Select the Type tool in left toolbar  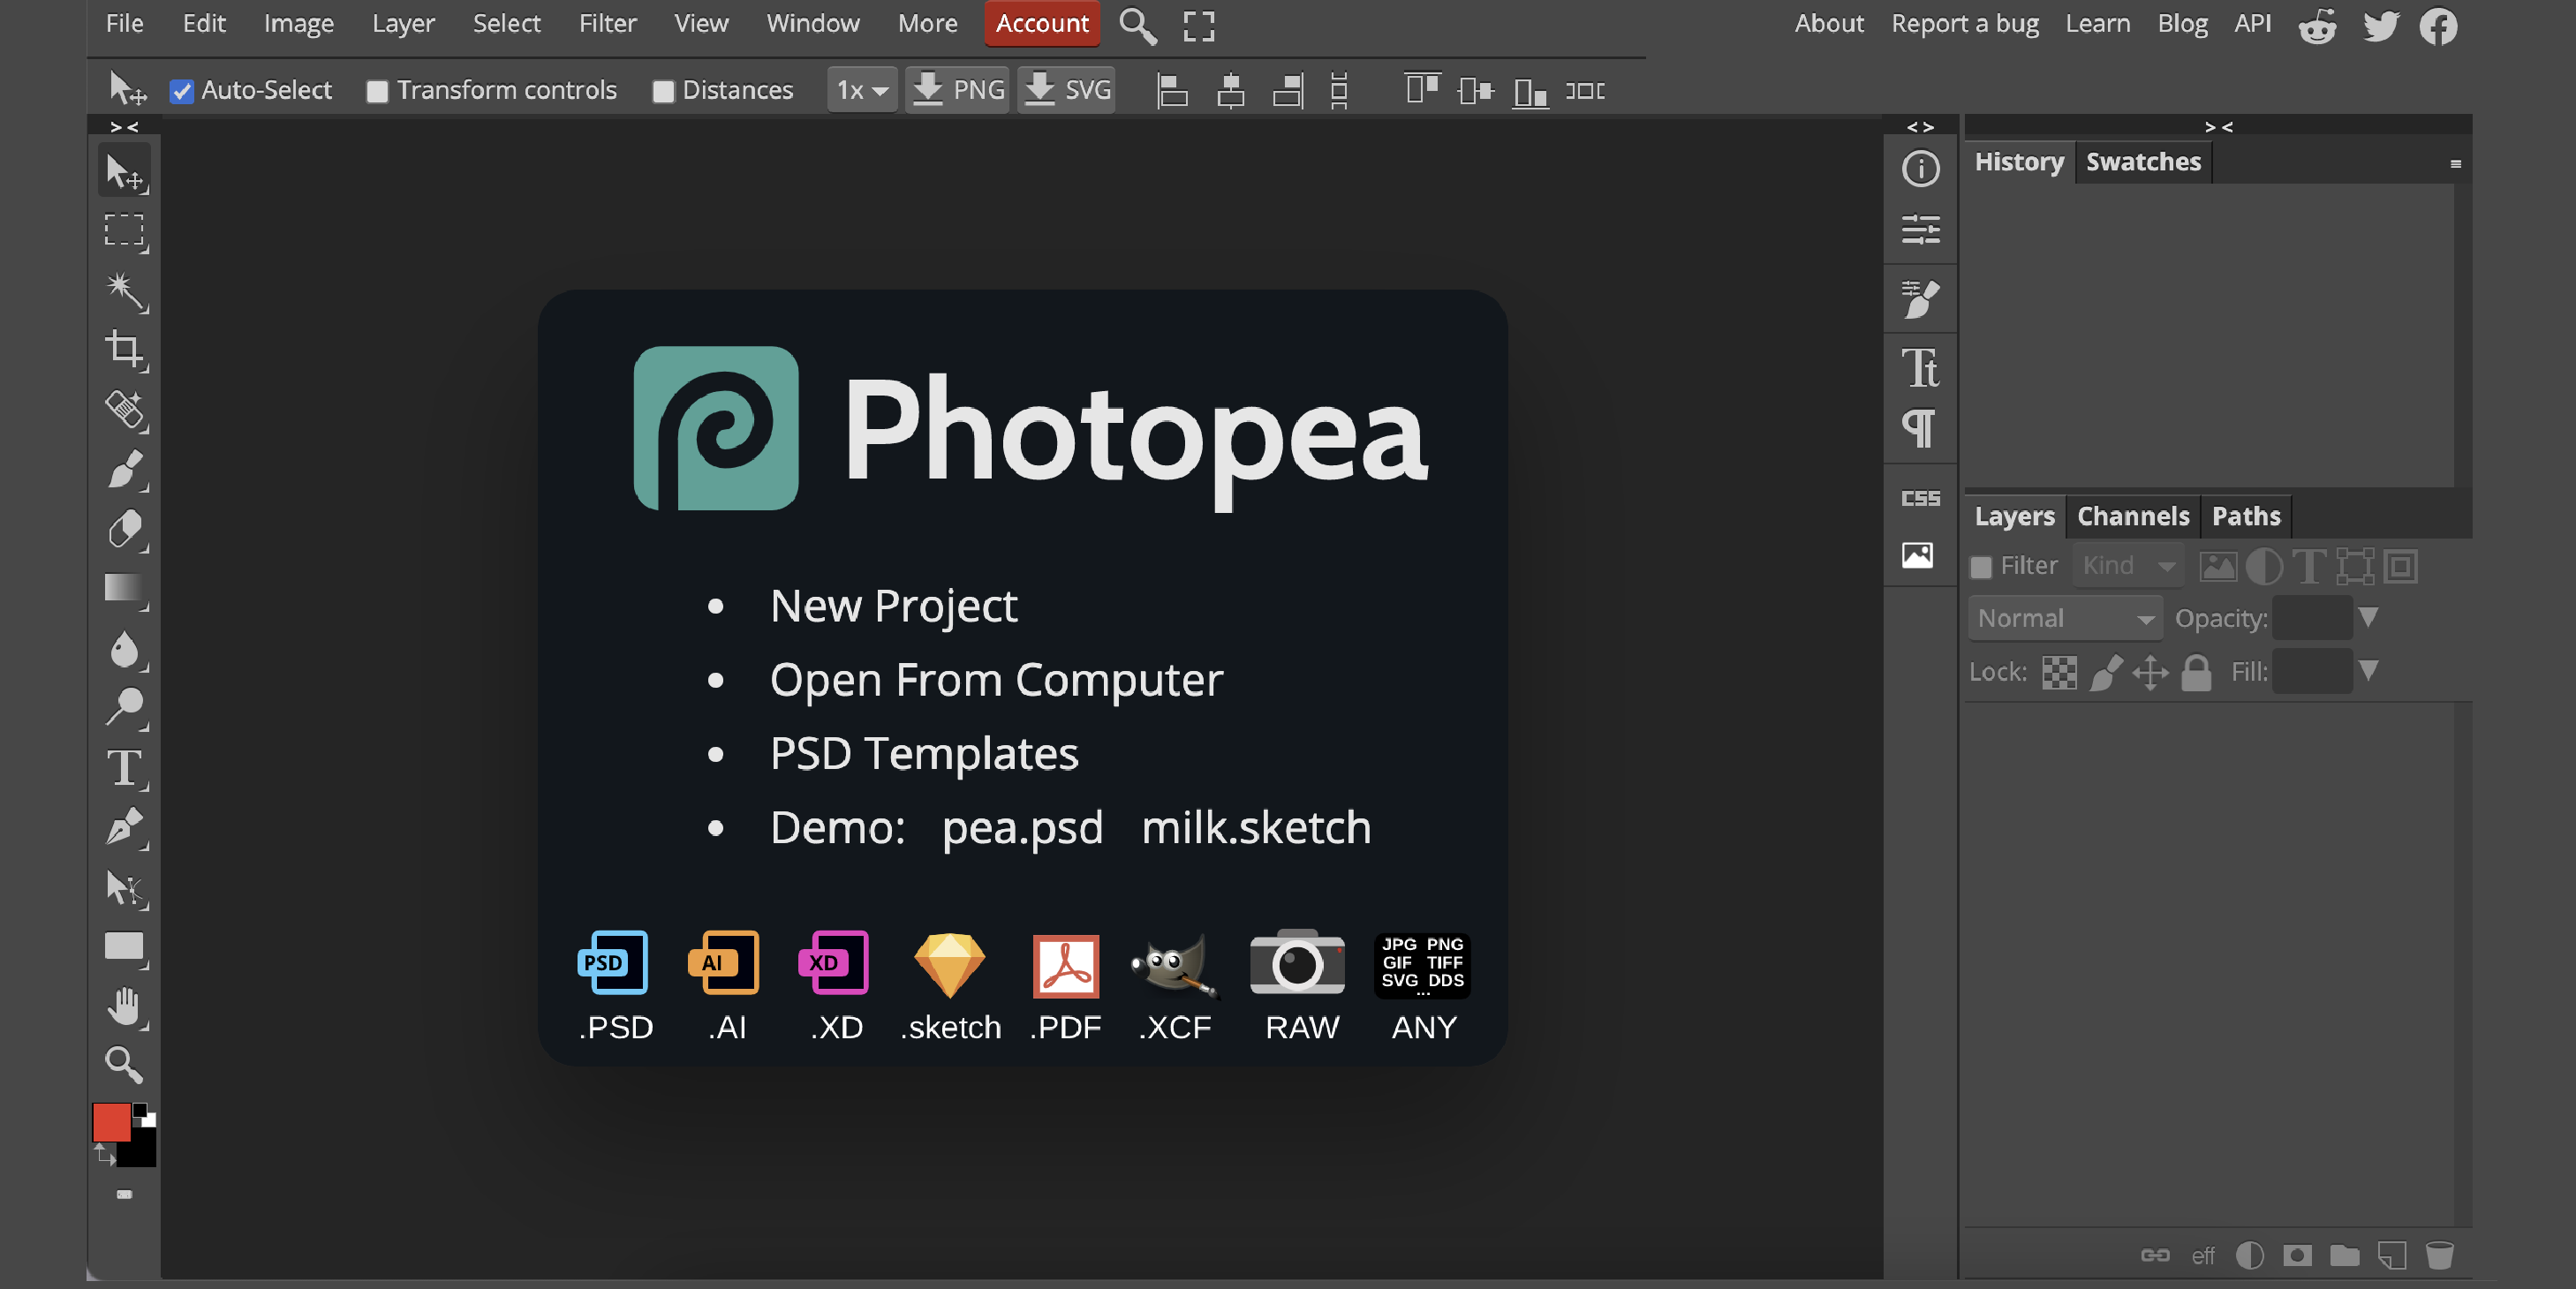124,768
